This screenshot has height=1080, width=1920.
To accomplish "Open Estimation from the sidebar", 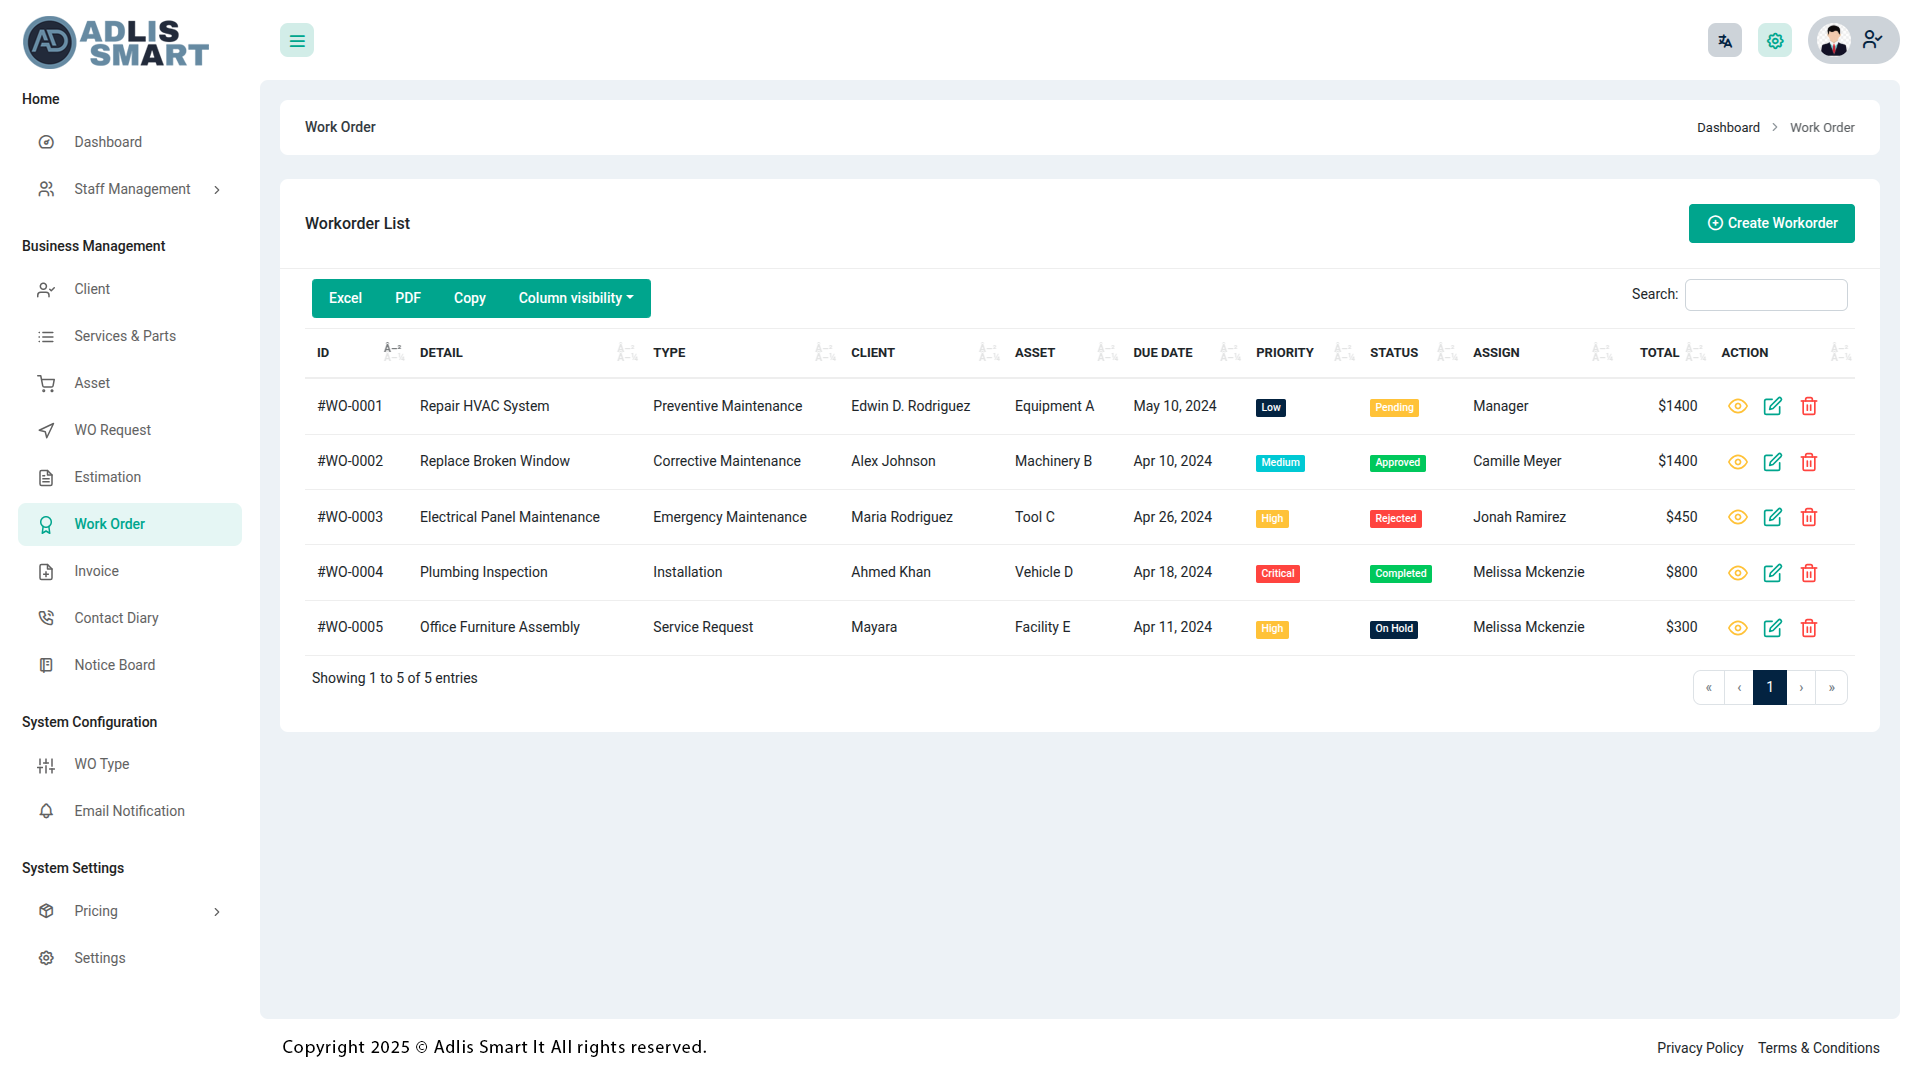I will tap(107, 477).
